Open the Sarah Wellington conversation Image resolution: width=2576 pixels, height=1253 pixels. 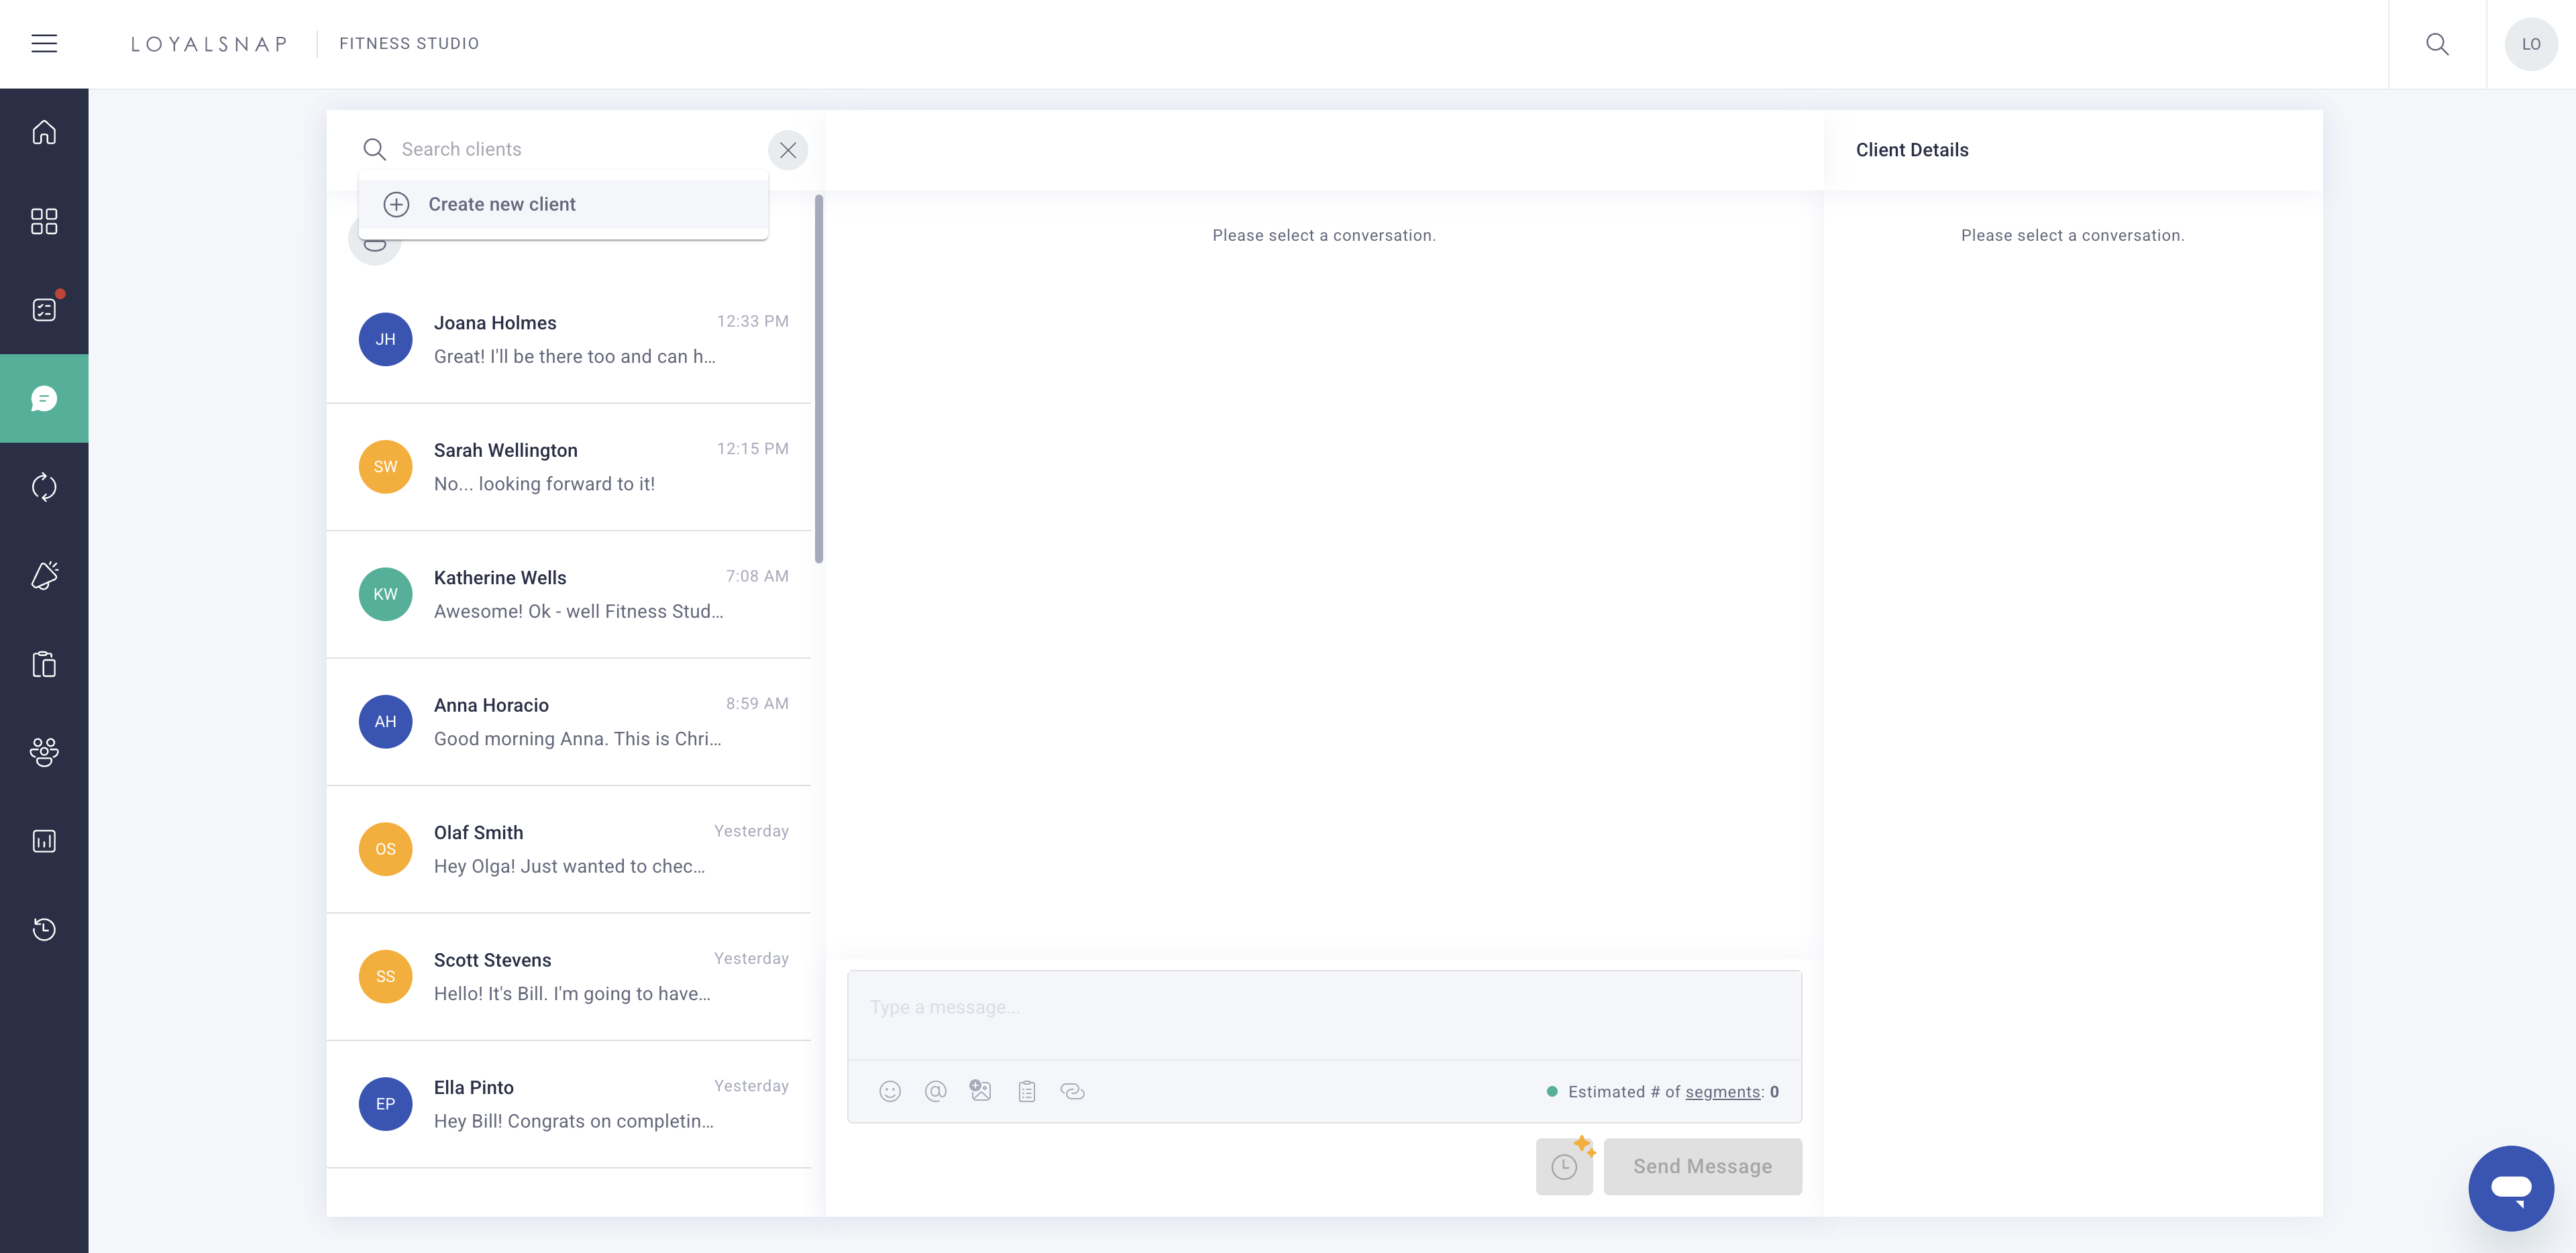[570, 467]
